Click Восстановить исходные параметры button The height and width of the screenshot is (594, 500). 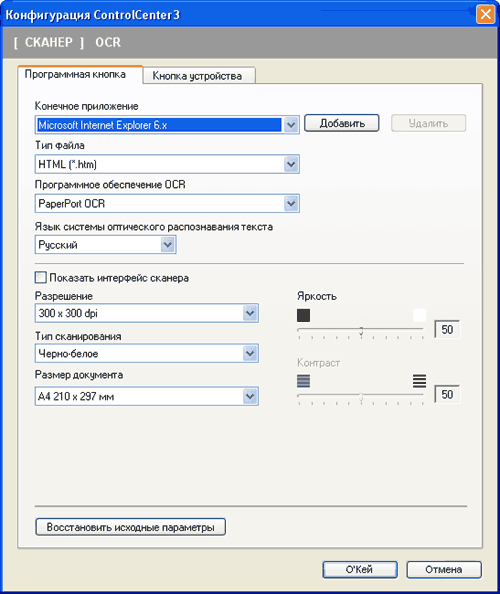point(130,527)
